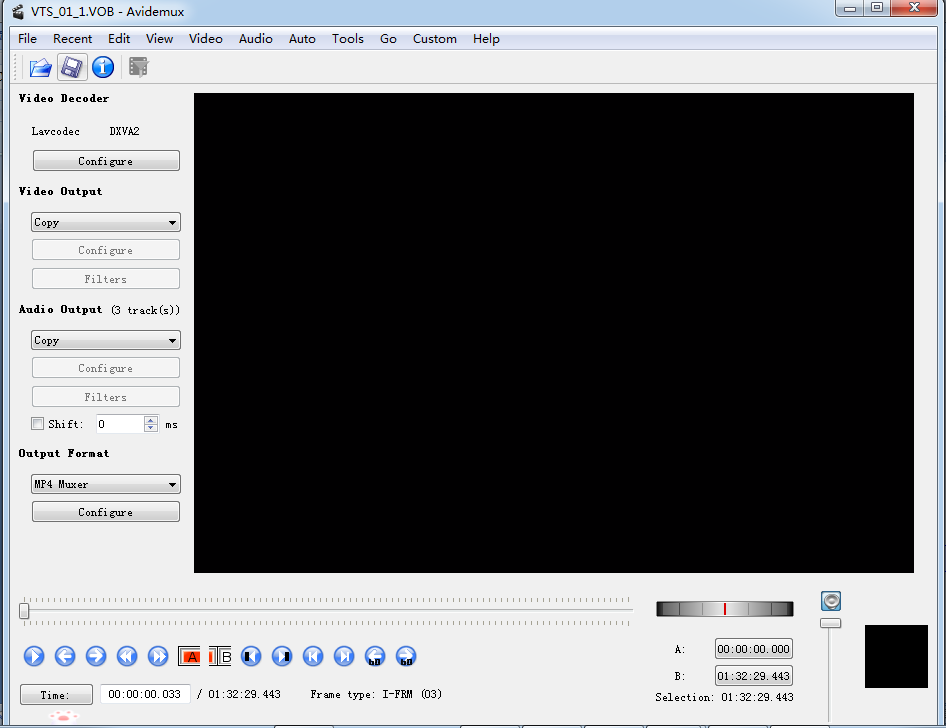Set selection end marker B
This screenshot has width=946, height=728.
click(x=221, y=657)
